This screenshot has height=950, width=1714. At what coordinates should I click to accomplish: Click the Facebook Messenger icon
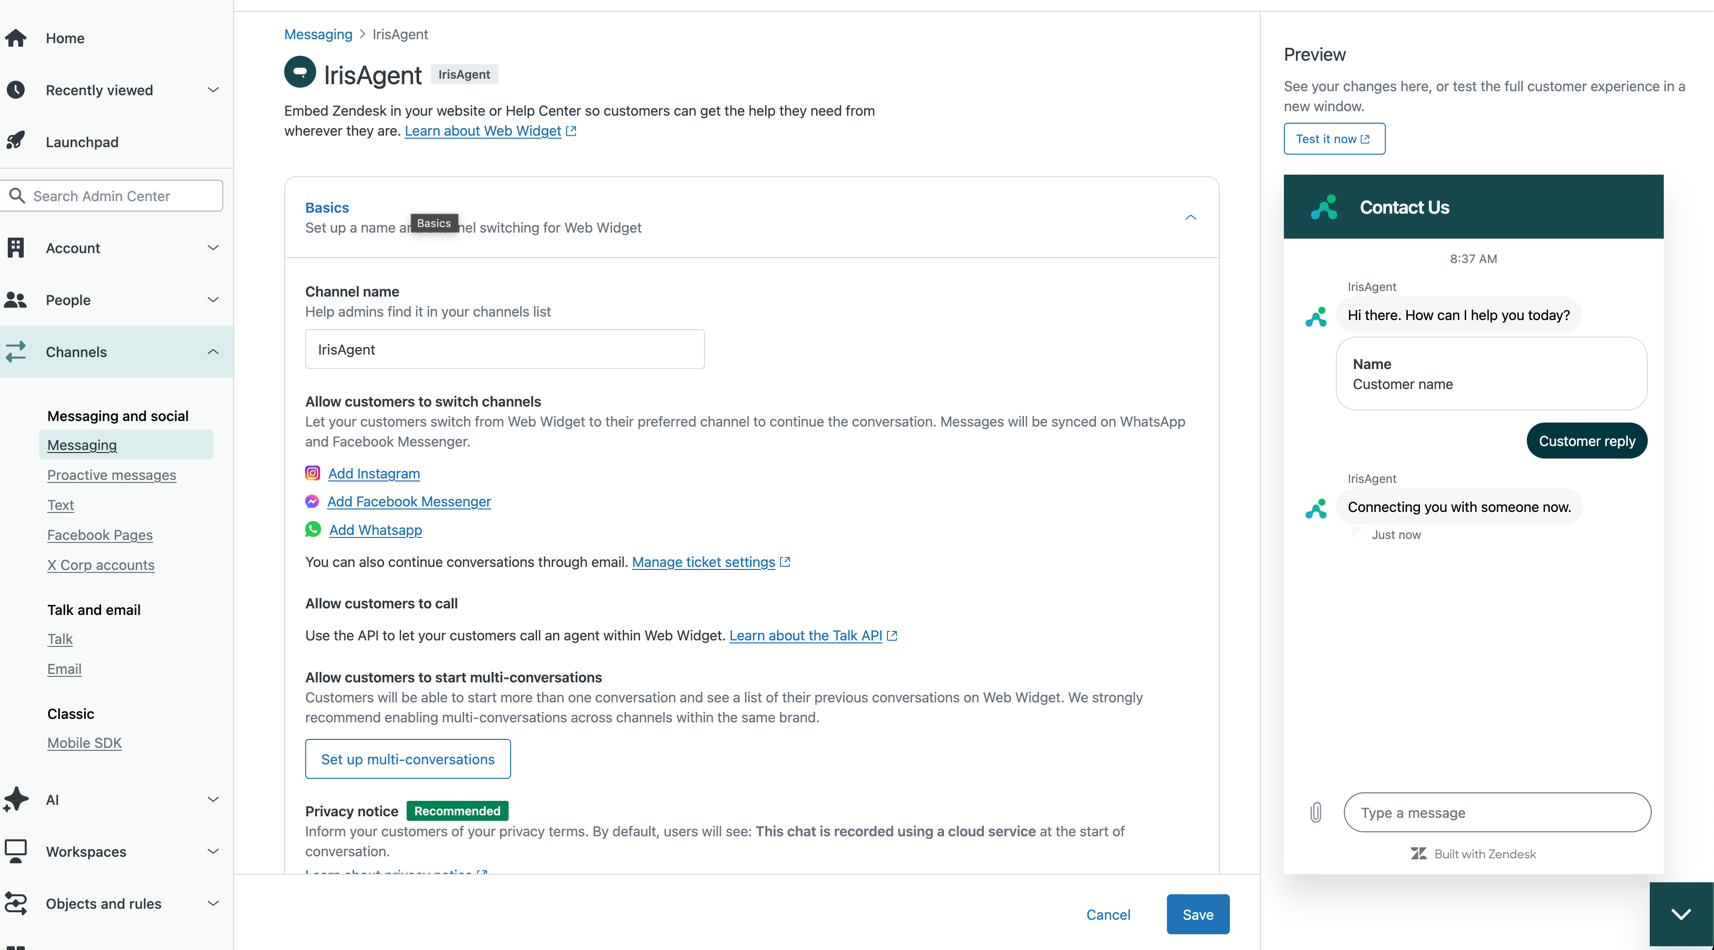pyautogui.click(x=312, y=501)
